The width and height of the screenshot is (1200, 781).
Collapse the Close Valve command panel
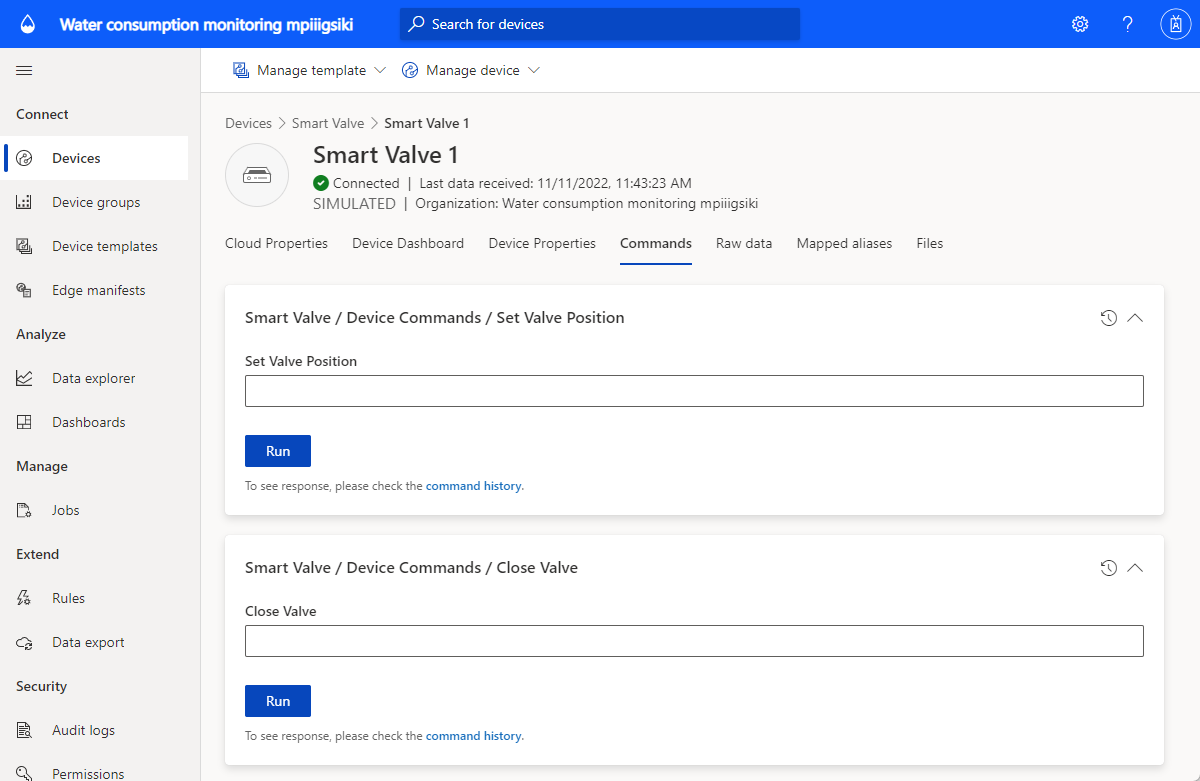tap(1135, 568)
